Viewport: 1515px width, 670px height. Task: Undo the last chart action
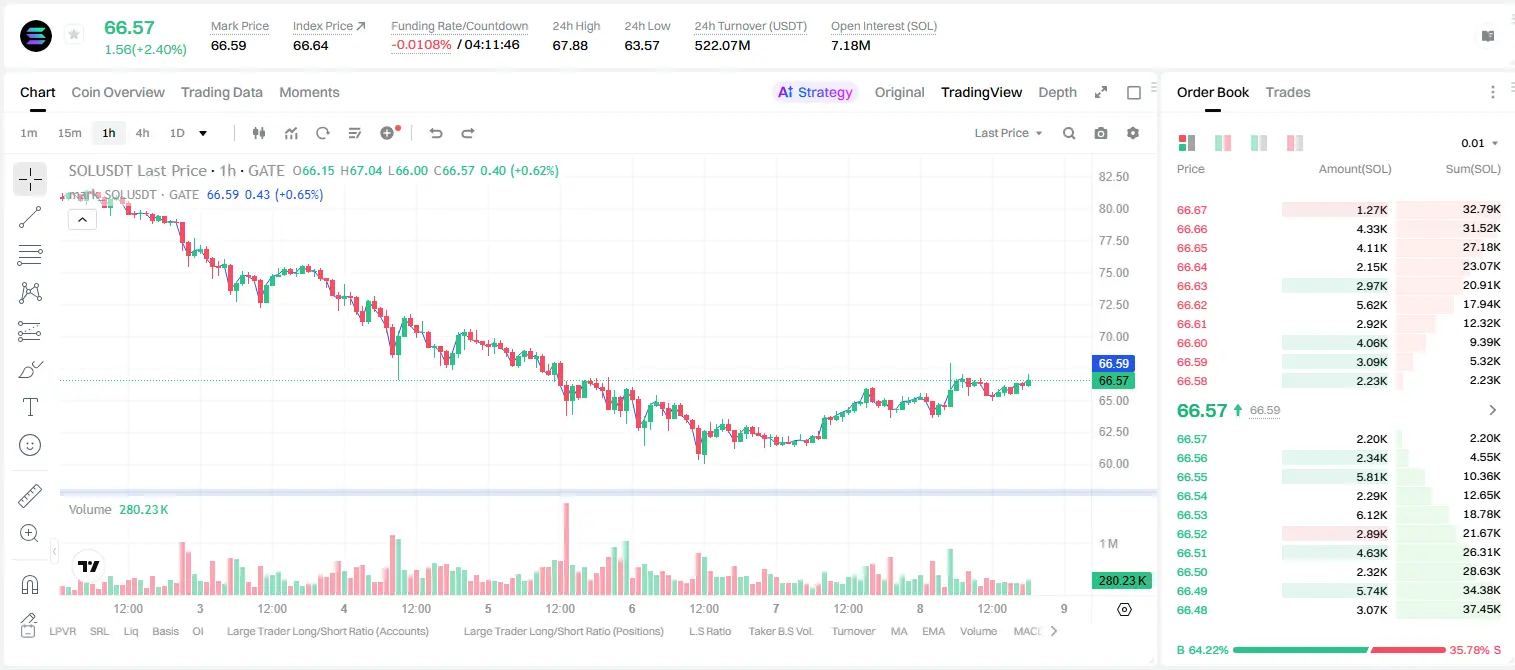[x=435, y=133]
